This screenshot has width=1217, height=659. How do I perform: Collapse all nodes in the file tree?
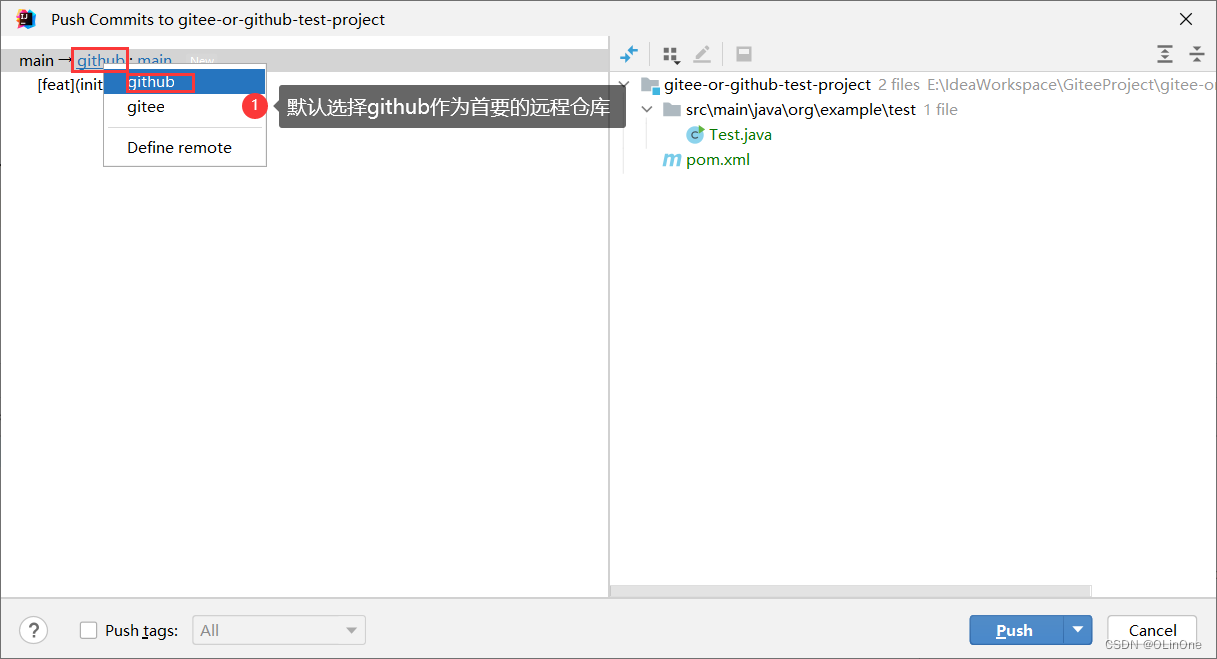[x=1196, y=54]
